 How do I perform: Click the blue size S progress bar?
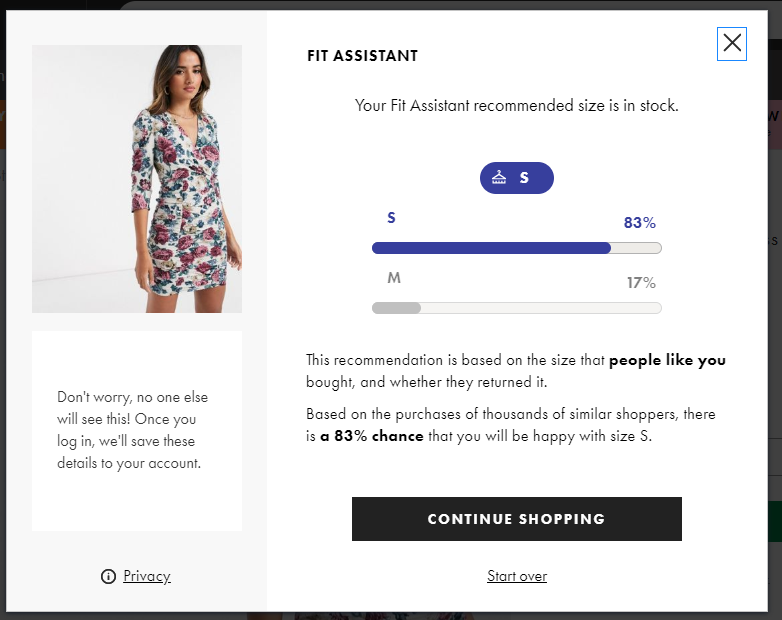click(491, 248)
